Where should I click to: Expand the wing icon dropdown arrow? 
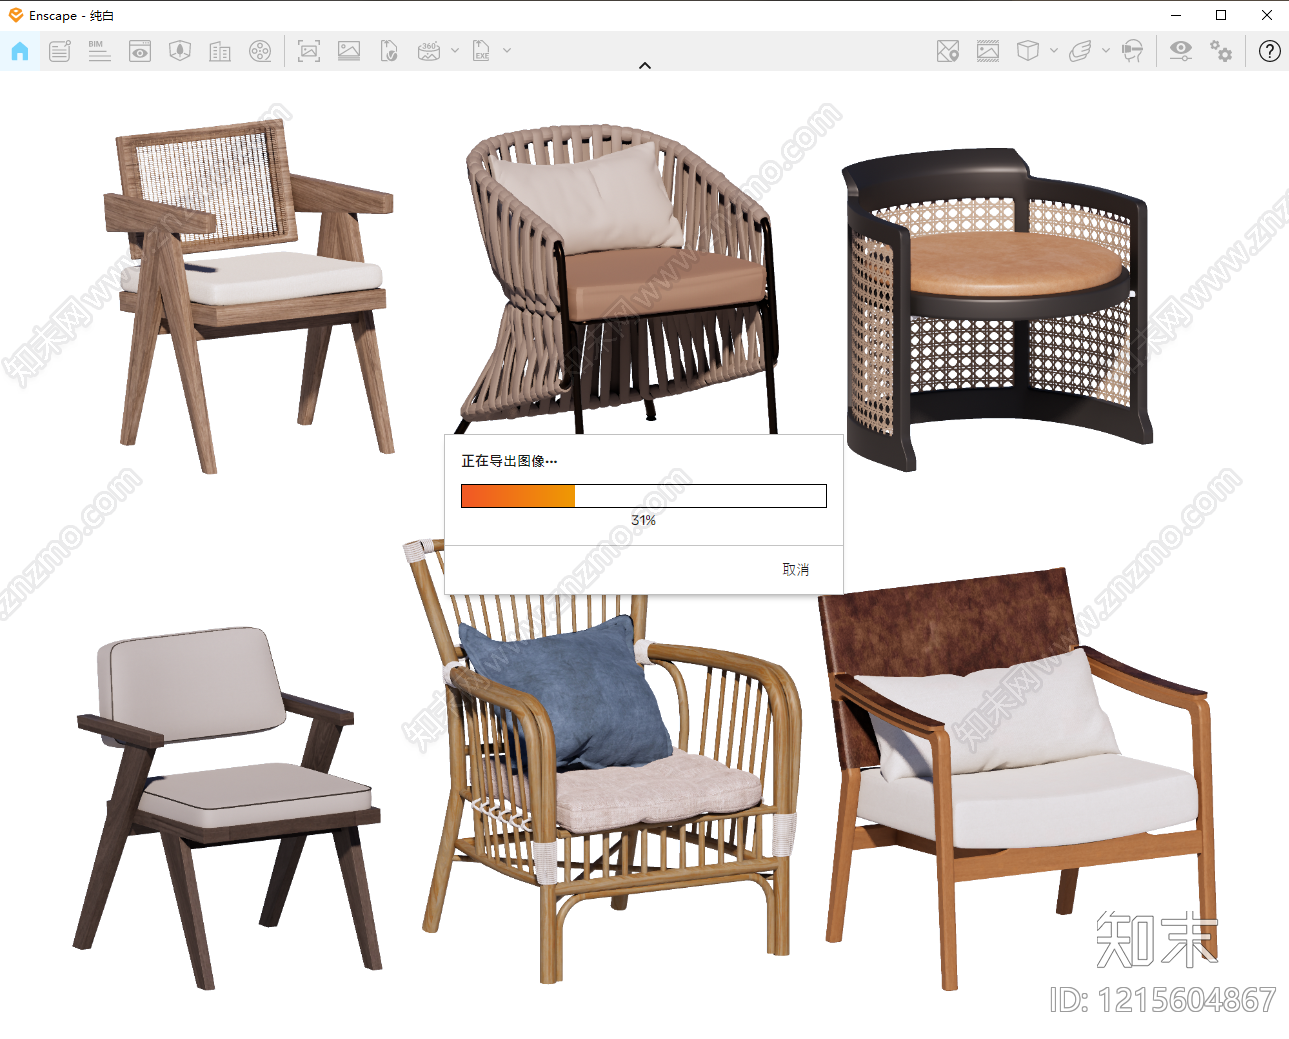[x=1106, y=51]
